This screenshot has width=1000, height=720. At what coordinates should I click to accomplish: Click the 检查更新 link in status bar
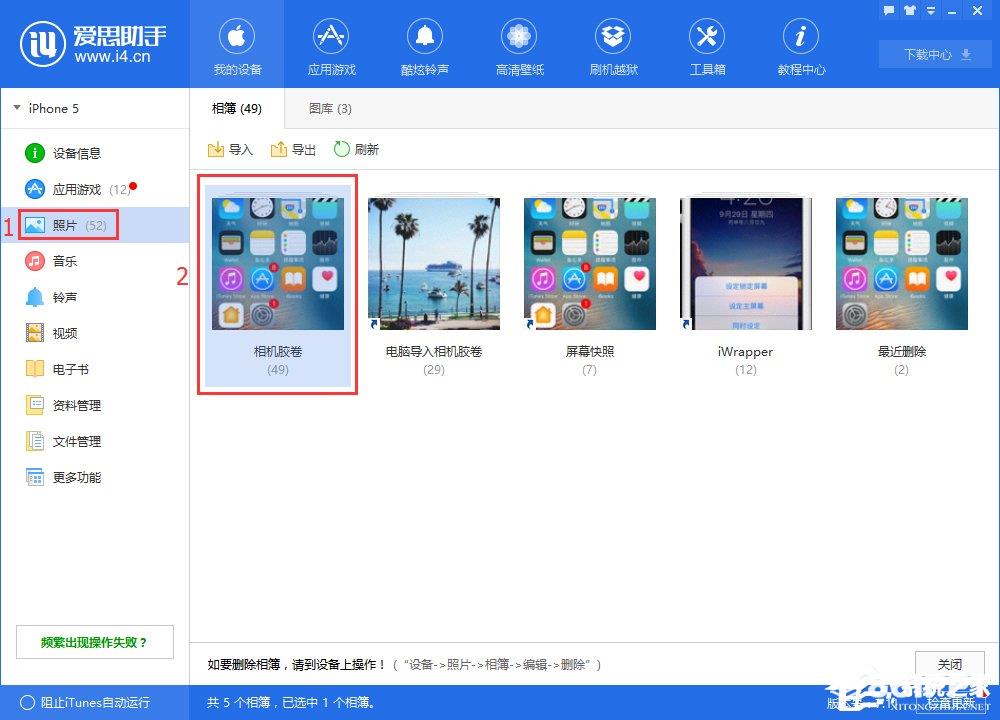(951, 702)
